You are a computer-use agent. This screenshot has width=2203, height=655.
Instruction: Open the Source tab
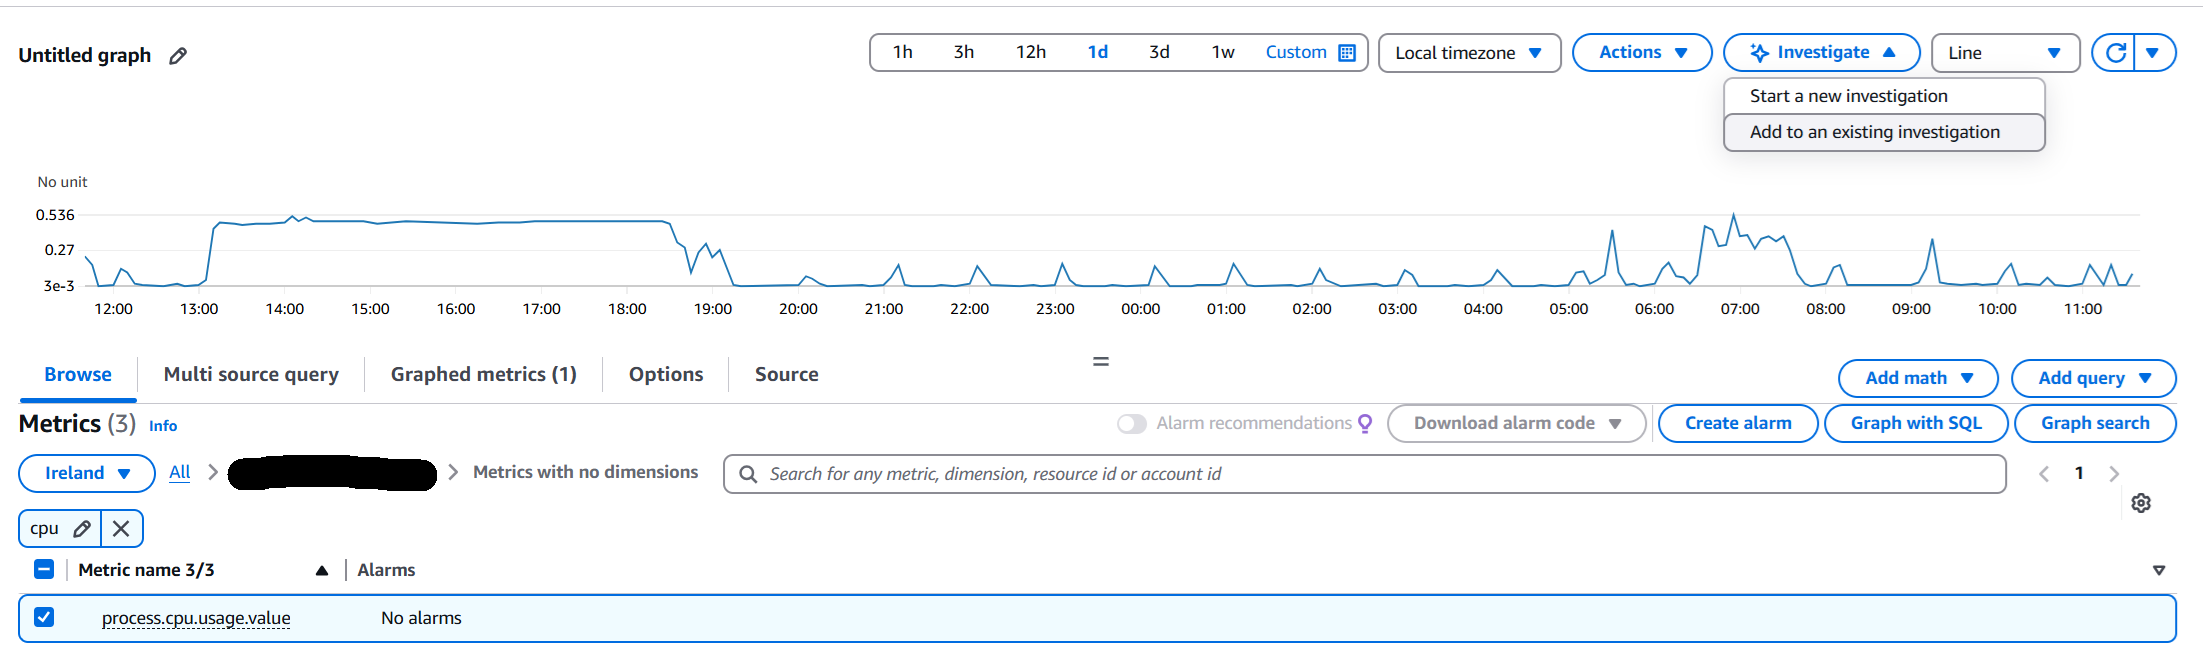[787, 375]
